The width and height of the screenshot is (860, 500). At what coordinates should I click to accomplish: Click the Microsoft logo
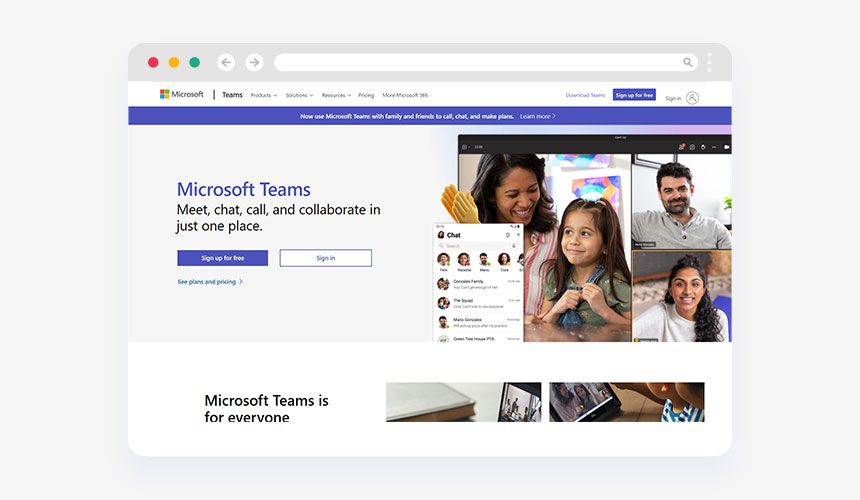(x=182, y=94)
